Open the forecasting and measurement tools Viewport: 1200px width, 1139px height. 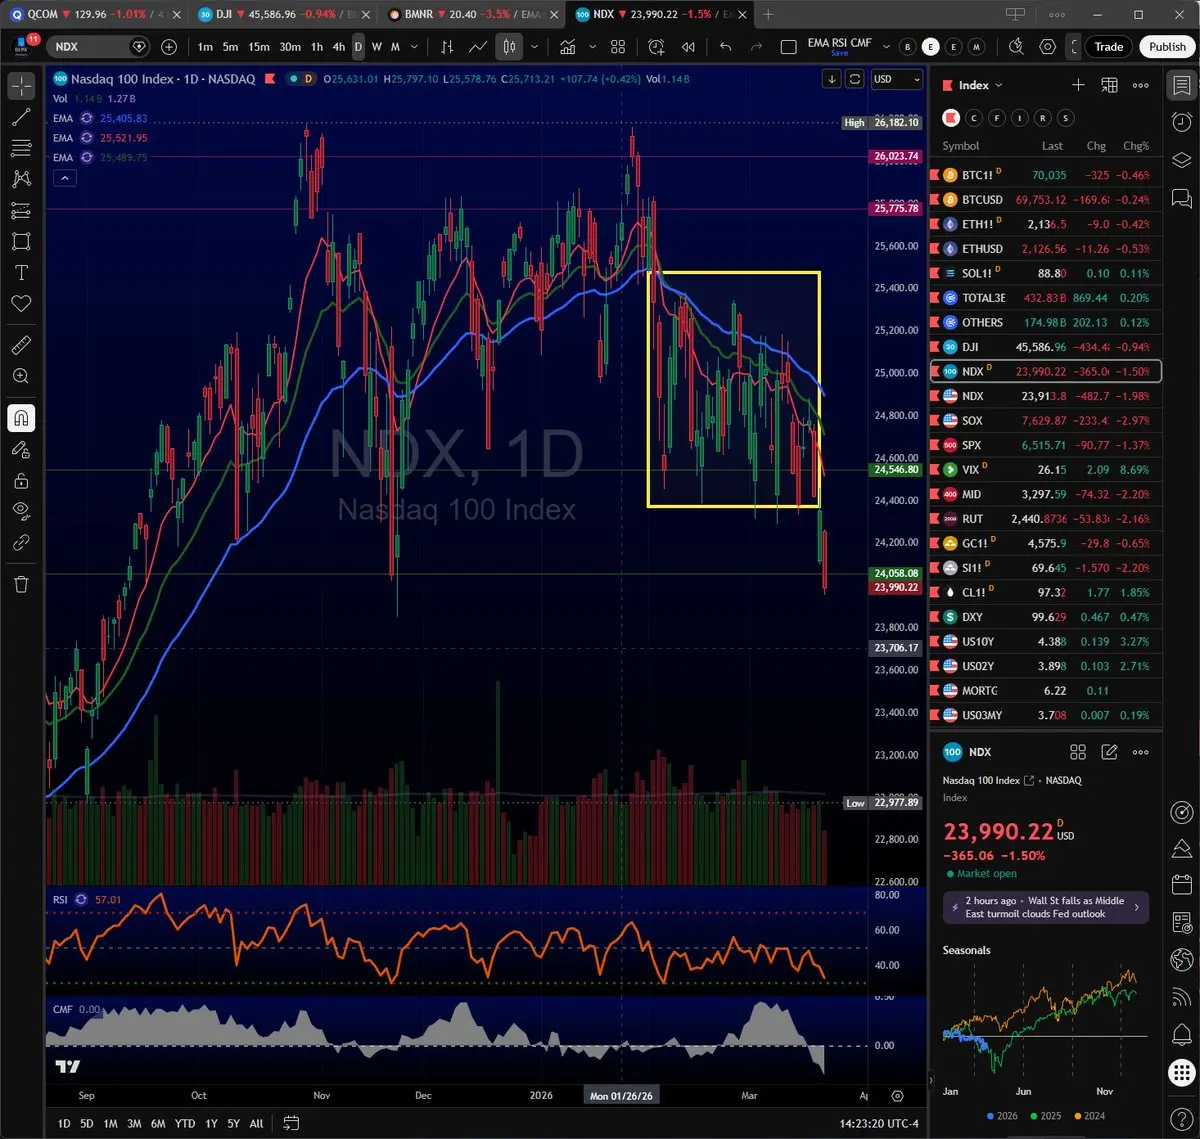coord(21,210)
